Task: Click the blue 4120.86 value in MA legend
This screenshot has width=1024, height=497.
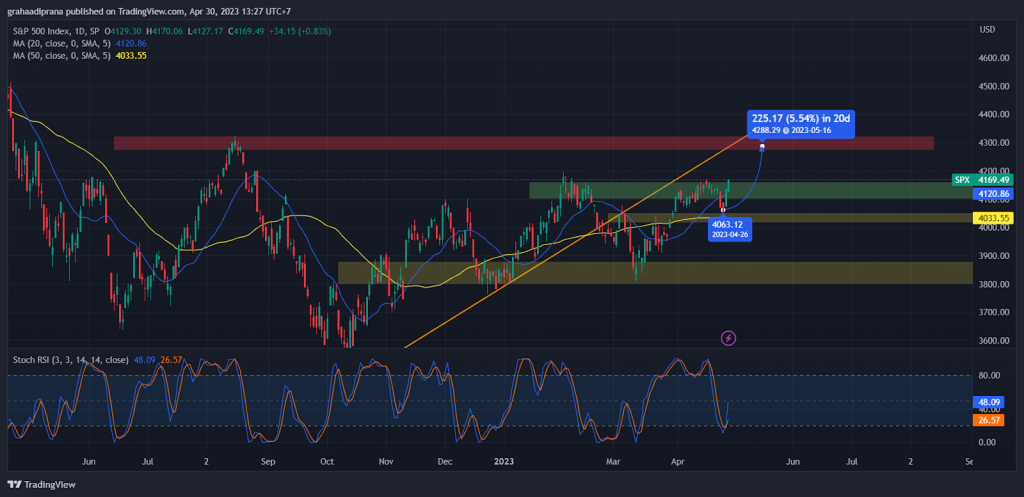Action: [x=131, y=43]
